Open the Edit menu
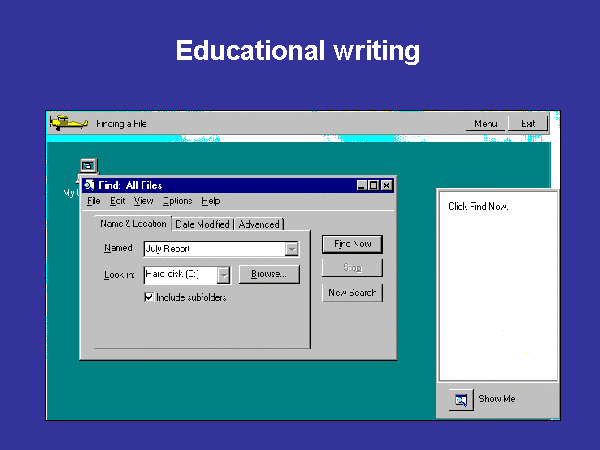This screenshot has height=450, width=600. pos(117,201)
